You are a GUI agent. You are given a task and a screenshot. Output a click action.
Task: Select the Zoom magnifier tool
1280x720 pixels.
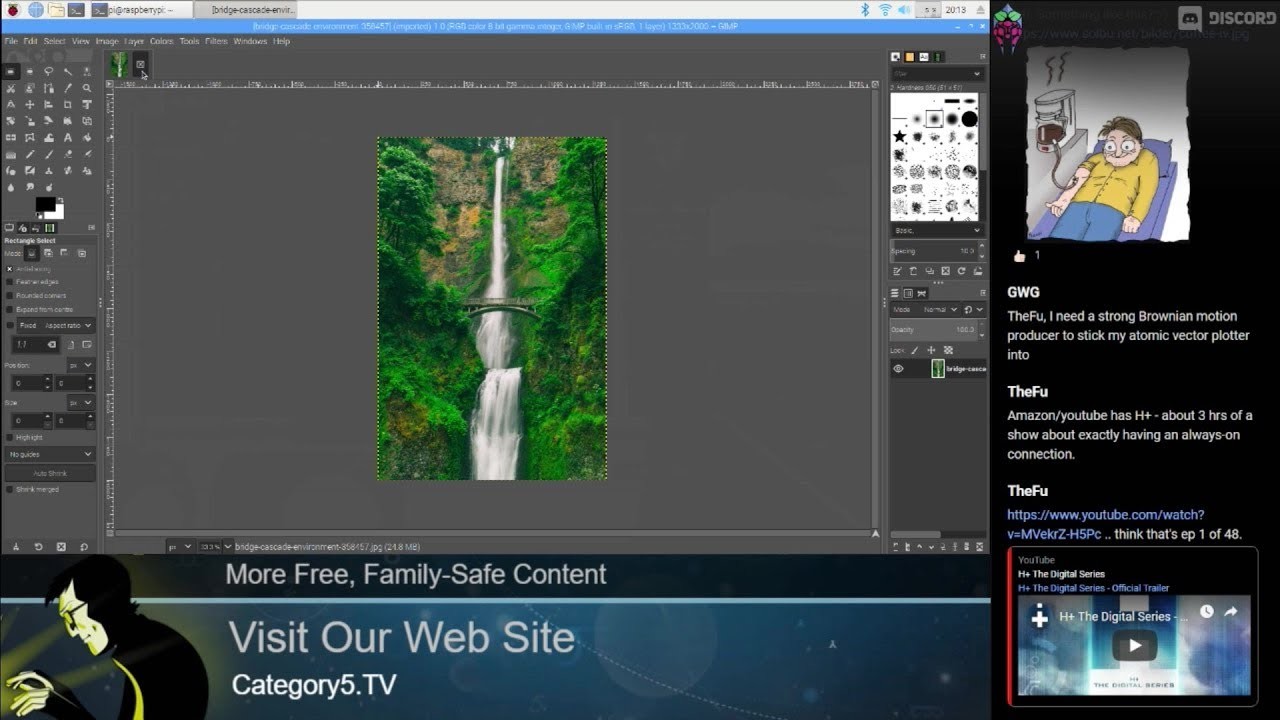(87, 88)
